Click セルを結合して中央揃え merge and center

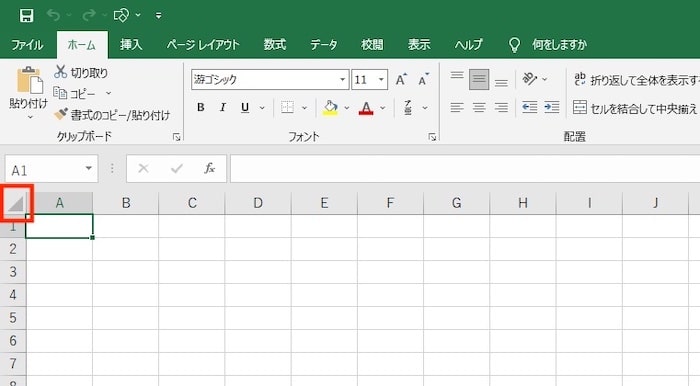click(x=635, y=108)
